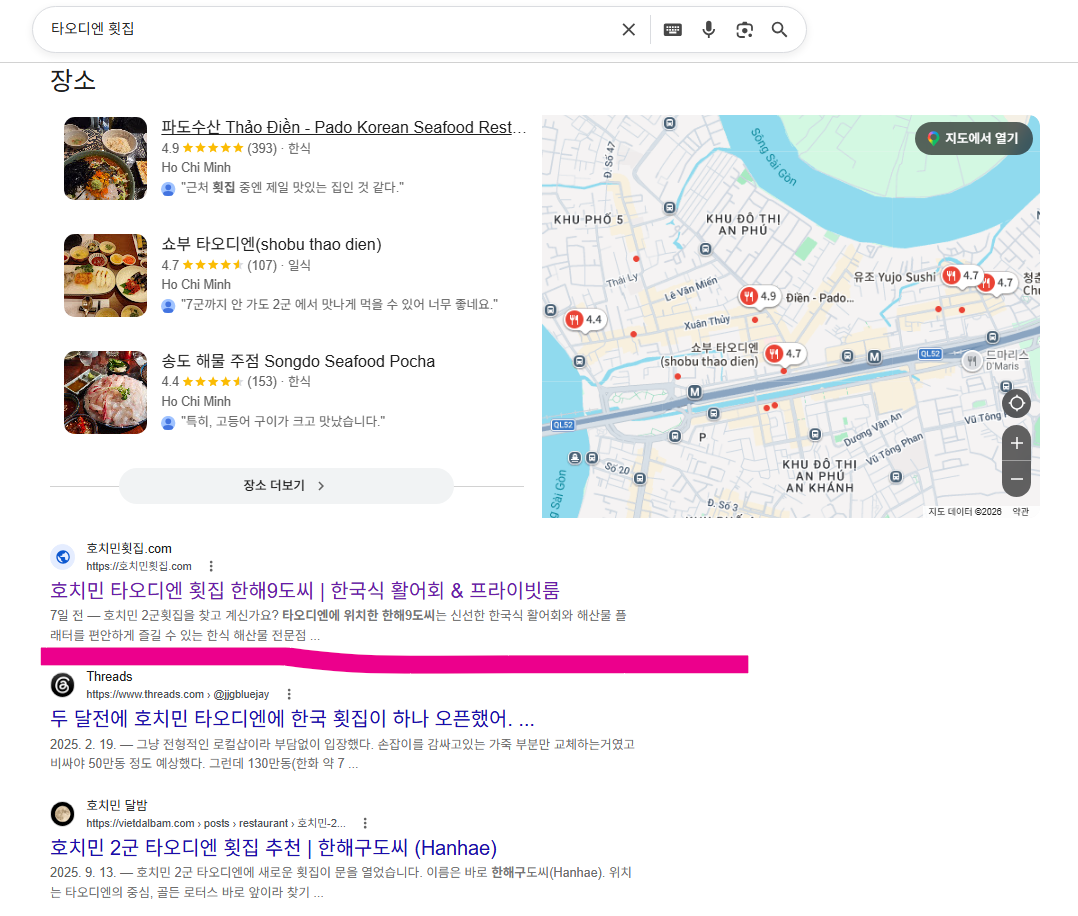Click the Threads site logo icon

tap(63, 685)
